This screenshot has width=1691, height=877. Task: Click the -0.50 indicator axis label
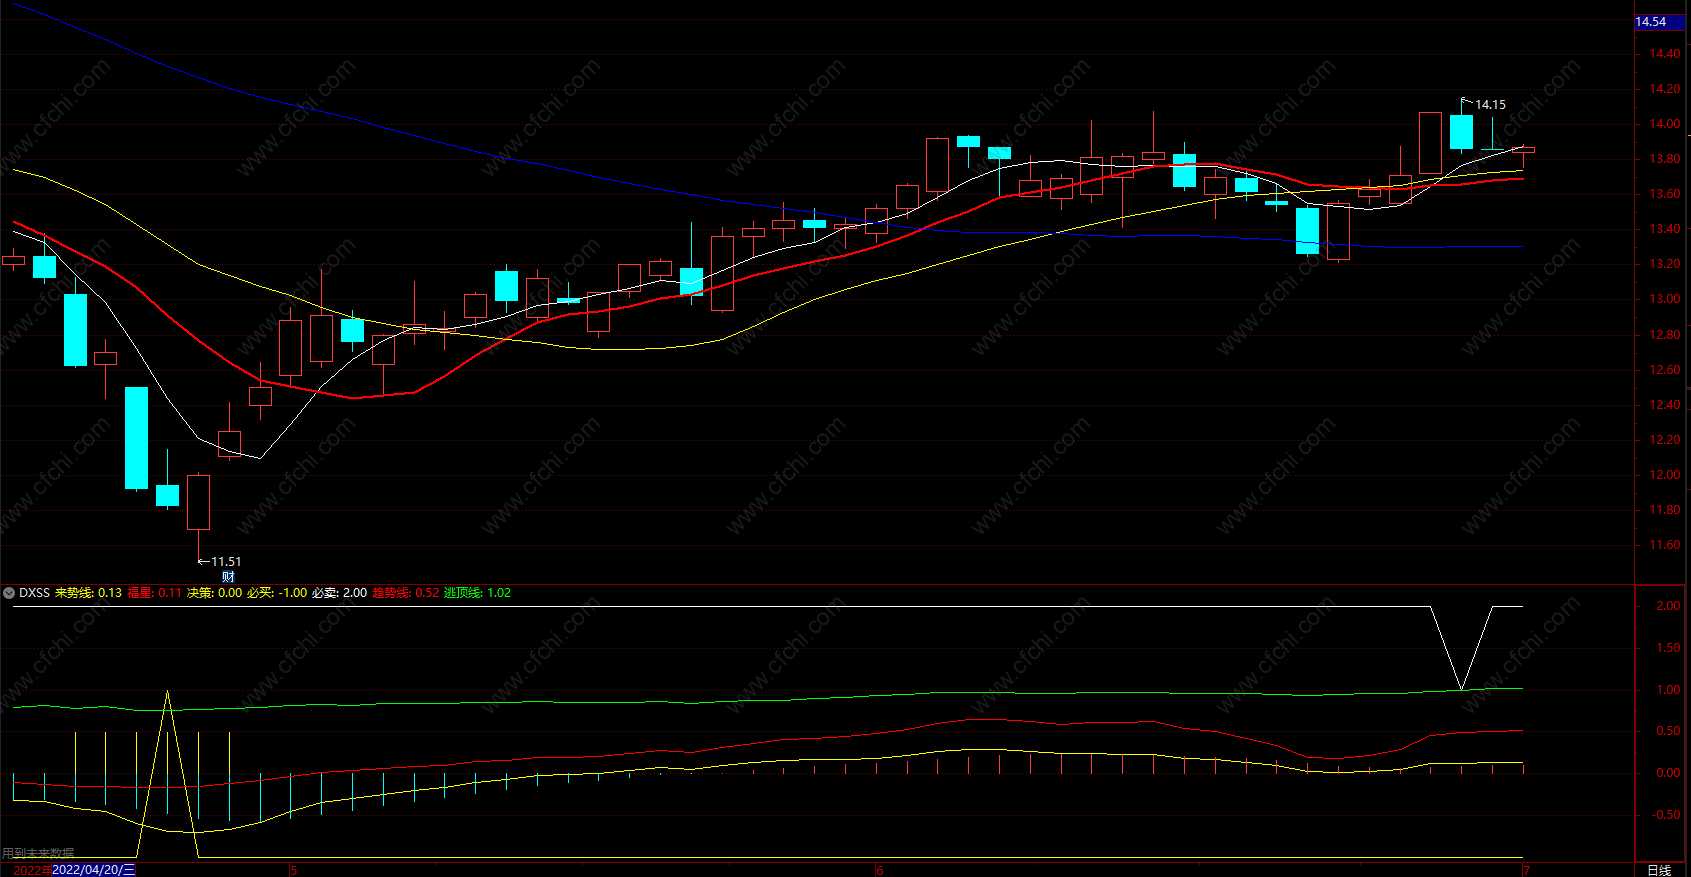coord(1666,815)
